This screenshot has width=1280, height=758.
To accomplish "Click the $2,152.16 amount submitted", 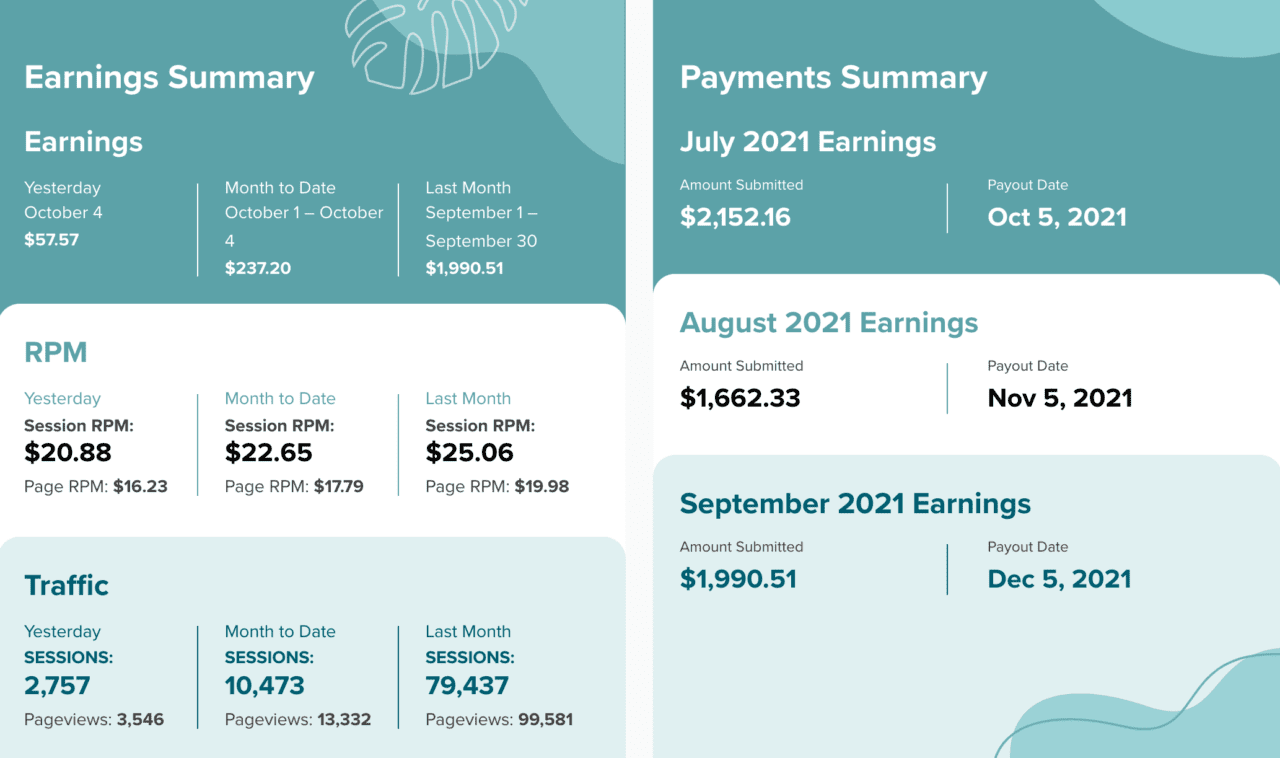I will pos(735,217).
